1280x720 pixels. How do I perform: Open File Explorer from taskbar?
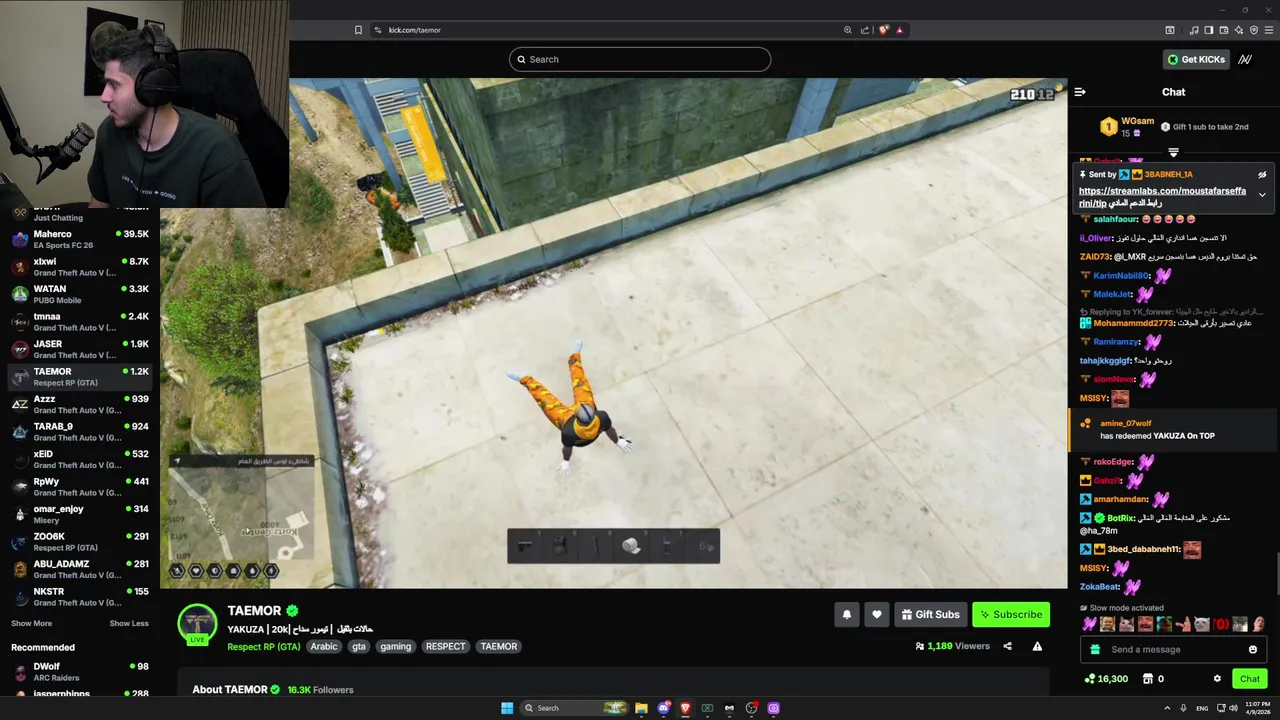pos(641,708)
